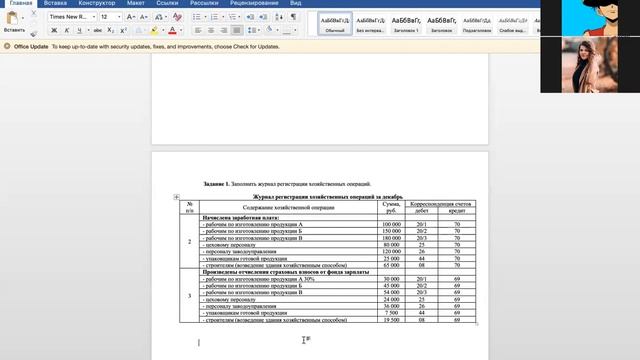Increase font size with the larger A
The height and width of the screenshot is (360, 640).
[x=130, y=17]
